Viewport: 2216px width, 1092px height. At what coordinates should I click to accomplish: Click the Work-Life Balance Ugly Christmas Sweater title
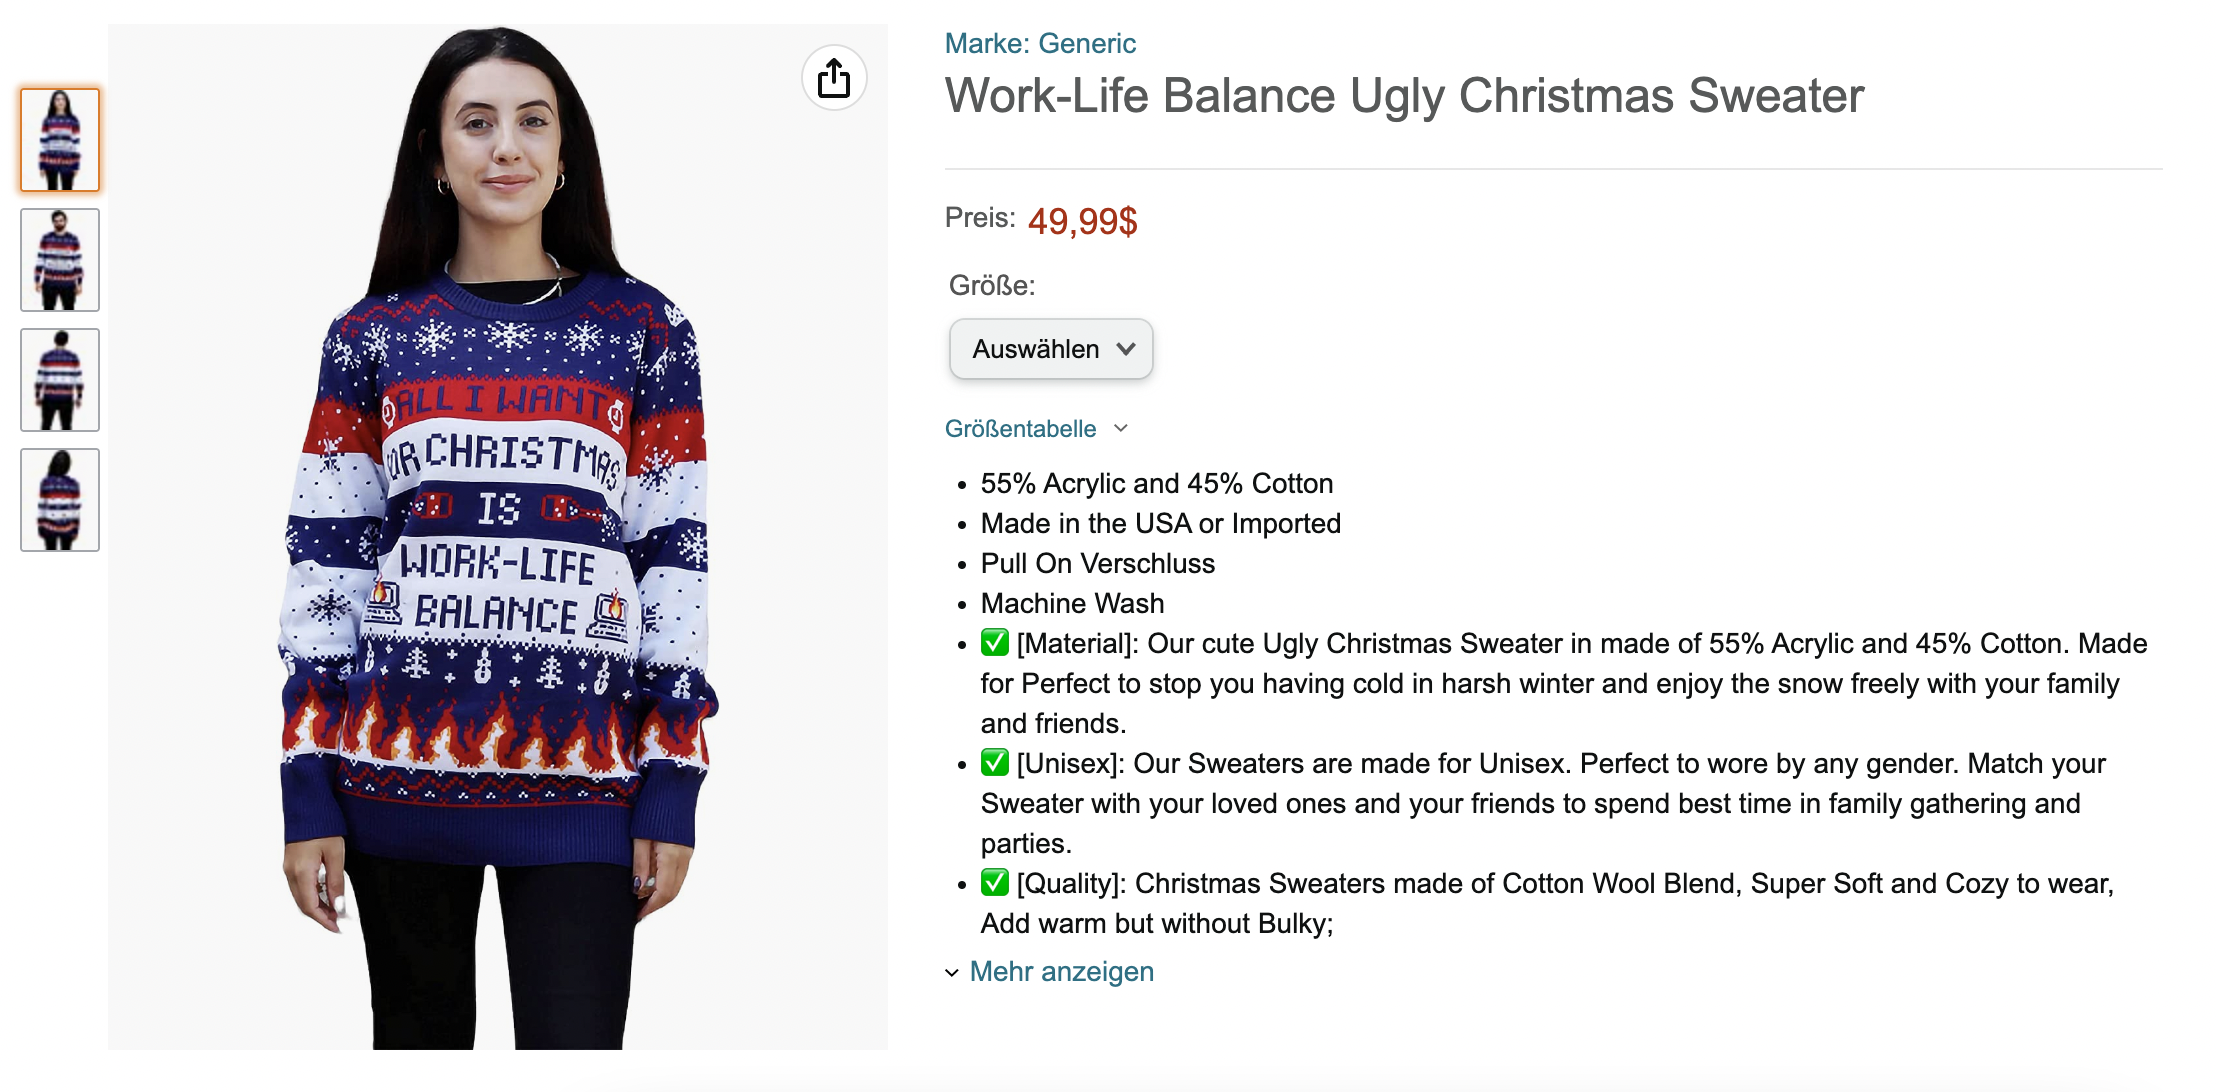point(1404,96)
